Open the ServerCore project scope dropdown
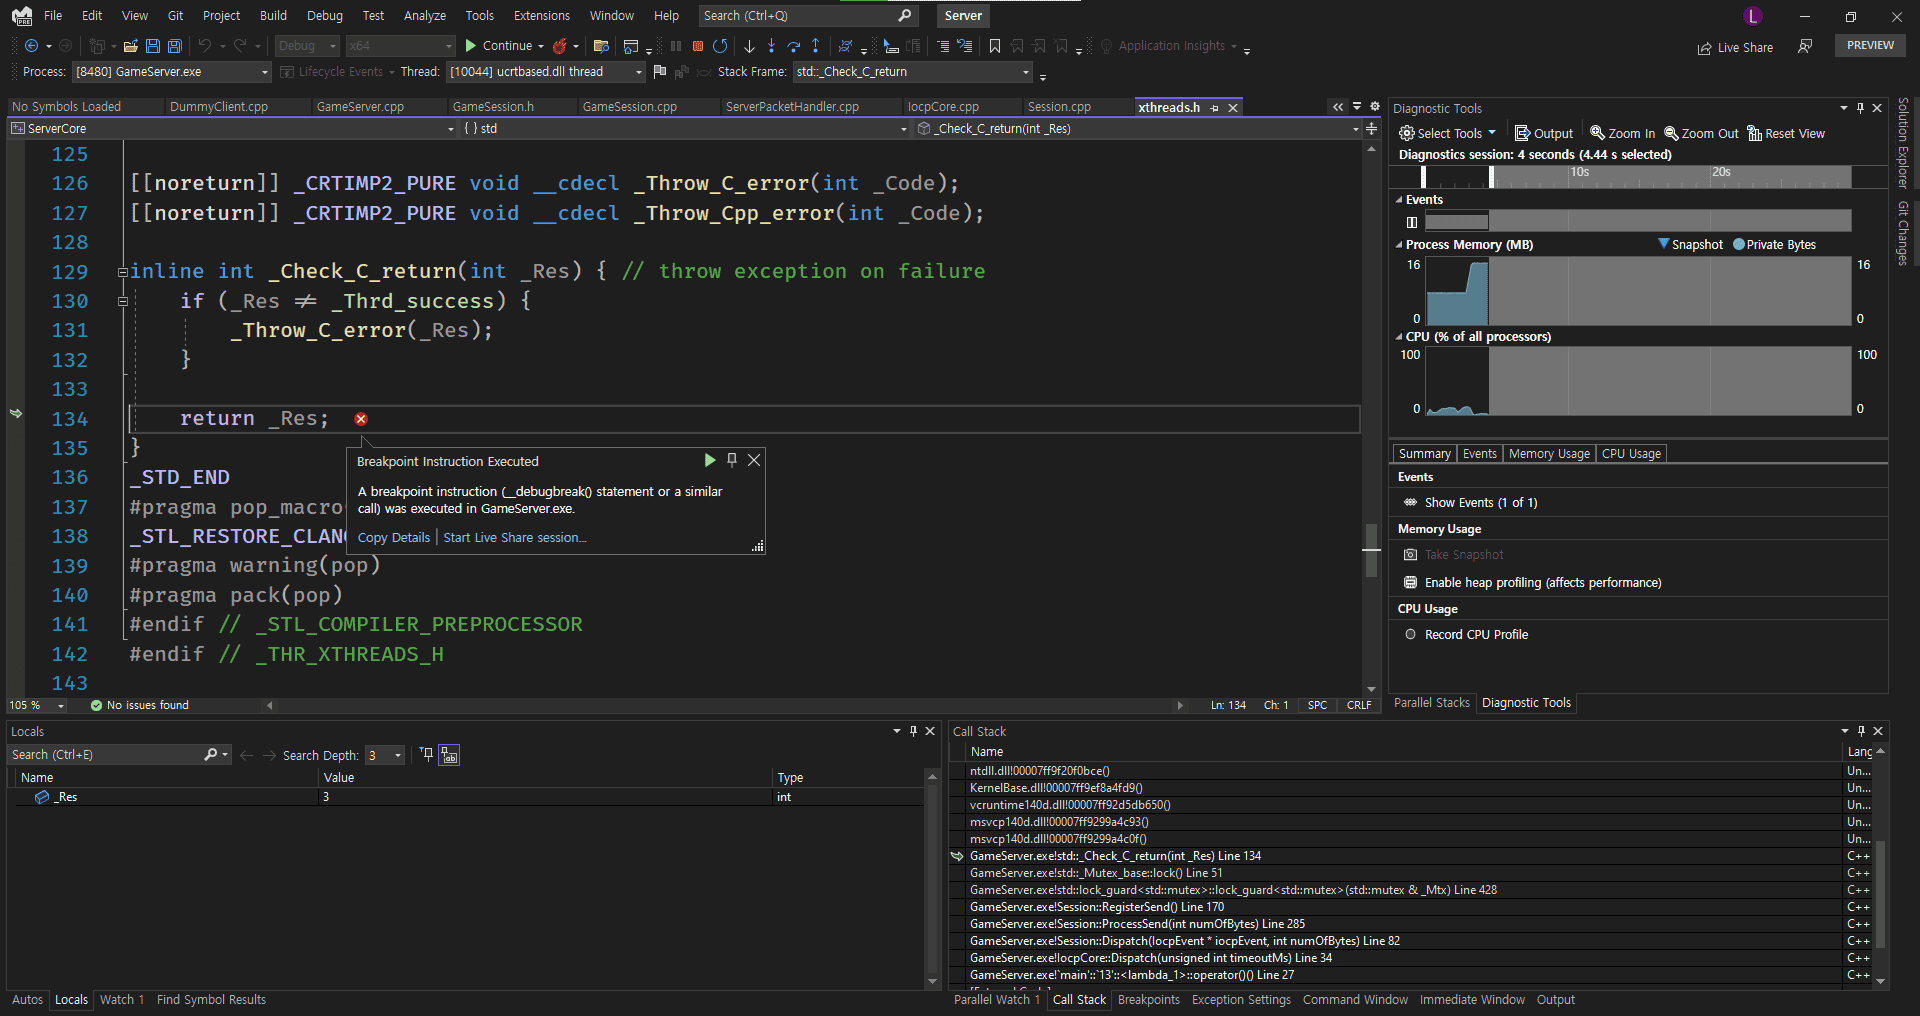 (x=232, y=128)
